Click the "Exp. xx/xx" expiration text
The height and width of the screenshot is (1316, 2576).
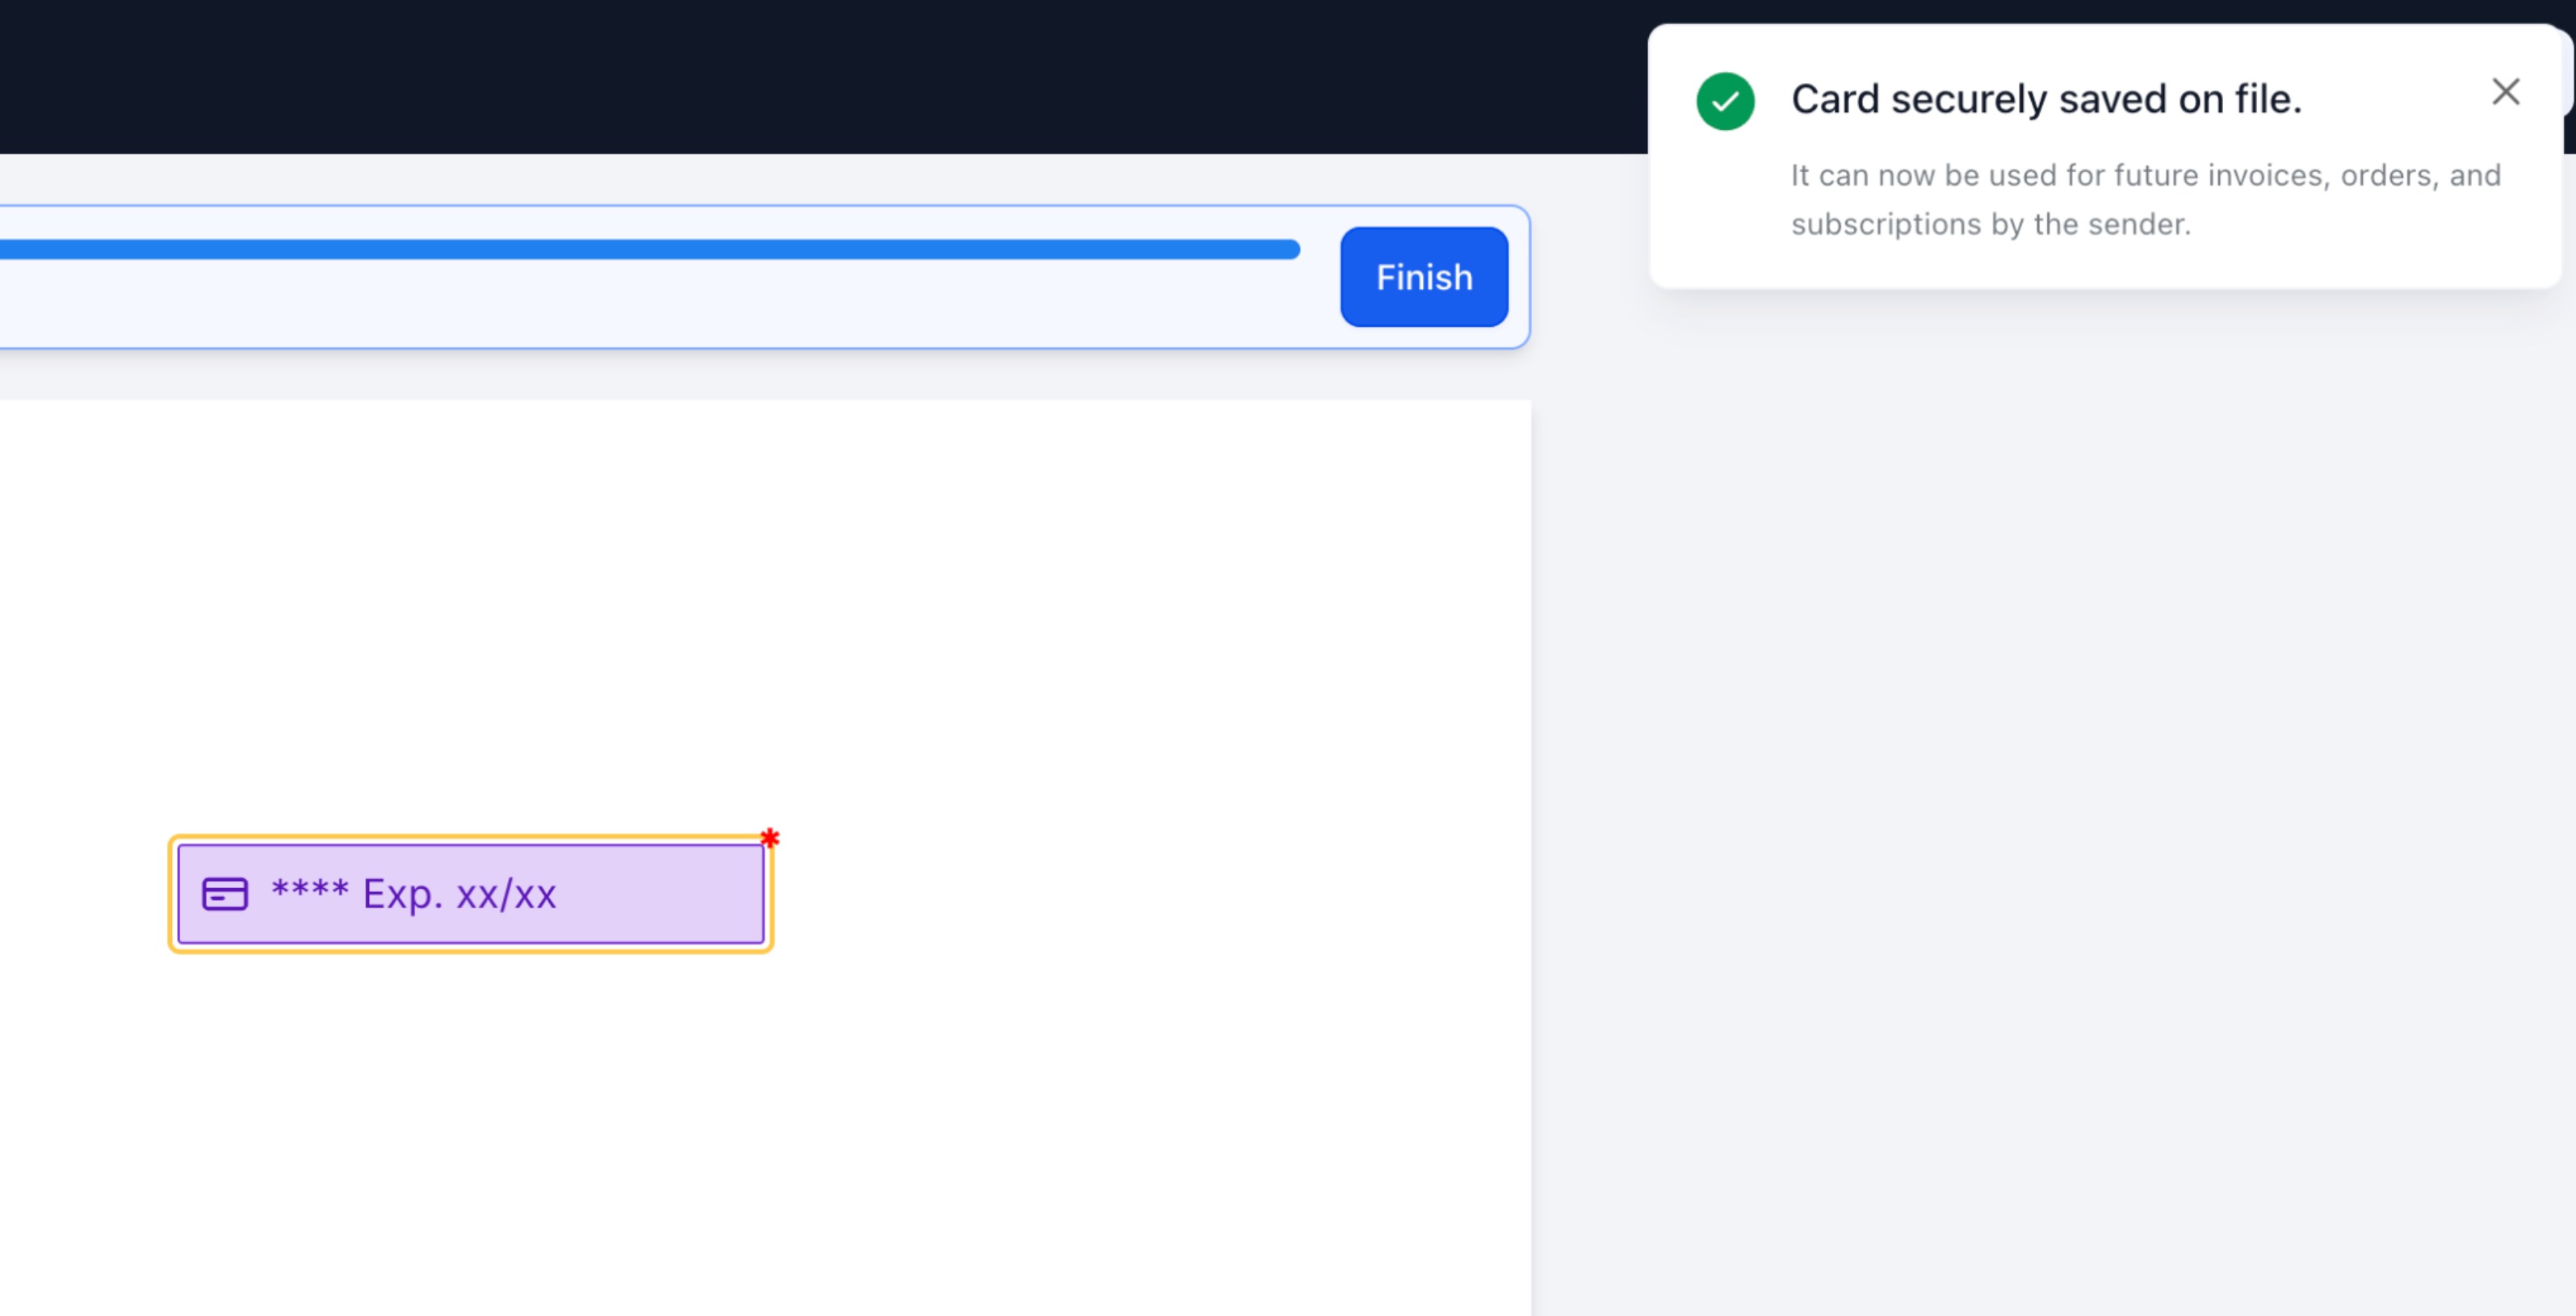(459, 894)
